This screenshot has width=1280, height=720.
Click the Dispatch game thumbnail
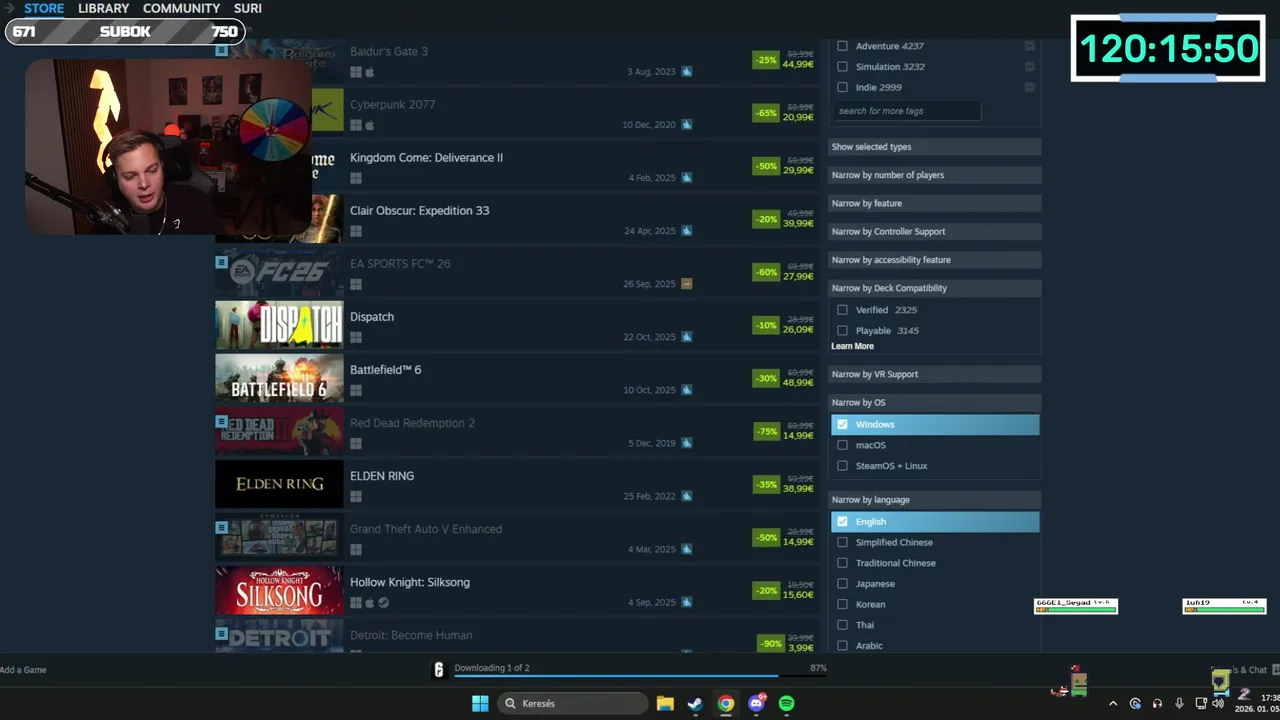click(279, 325)
